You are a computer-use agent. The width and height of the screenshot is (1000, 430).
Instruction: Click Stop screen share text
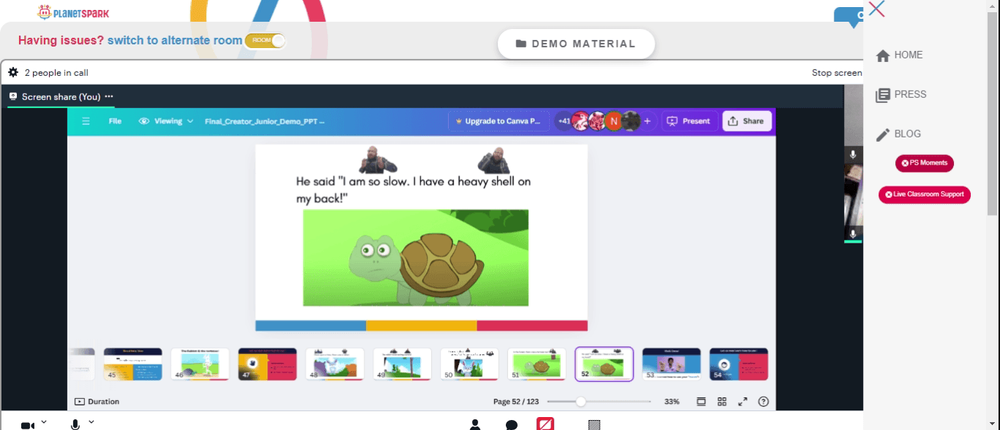click(x=836, y=73)
